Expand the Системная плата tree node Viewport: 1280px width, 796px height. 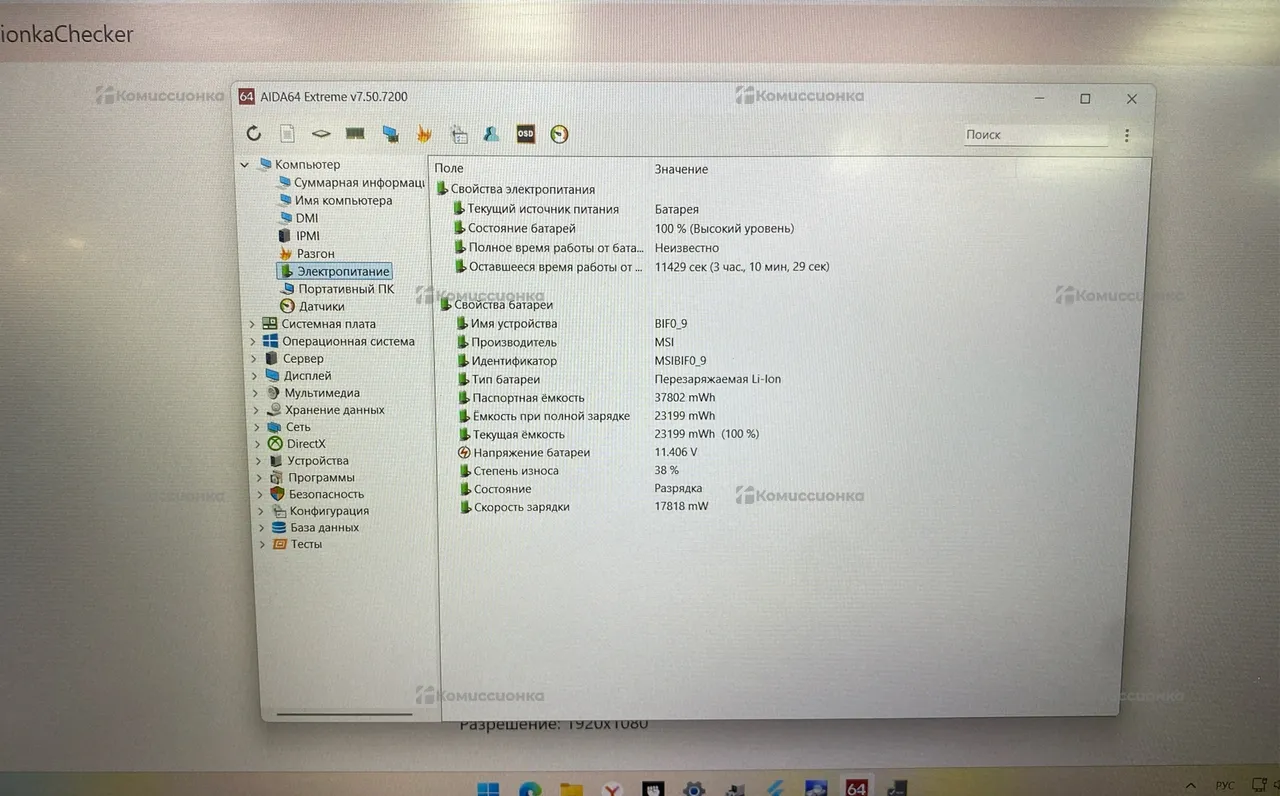[x=252, y=324]
